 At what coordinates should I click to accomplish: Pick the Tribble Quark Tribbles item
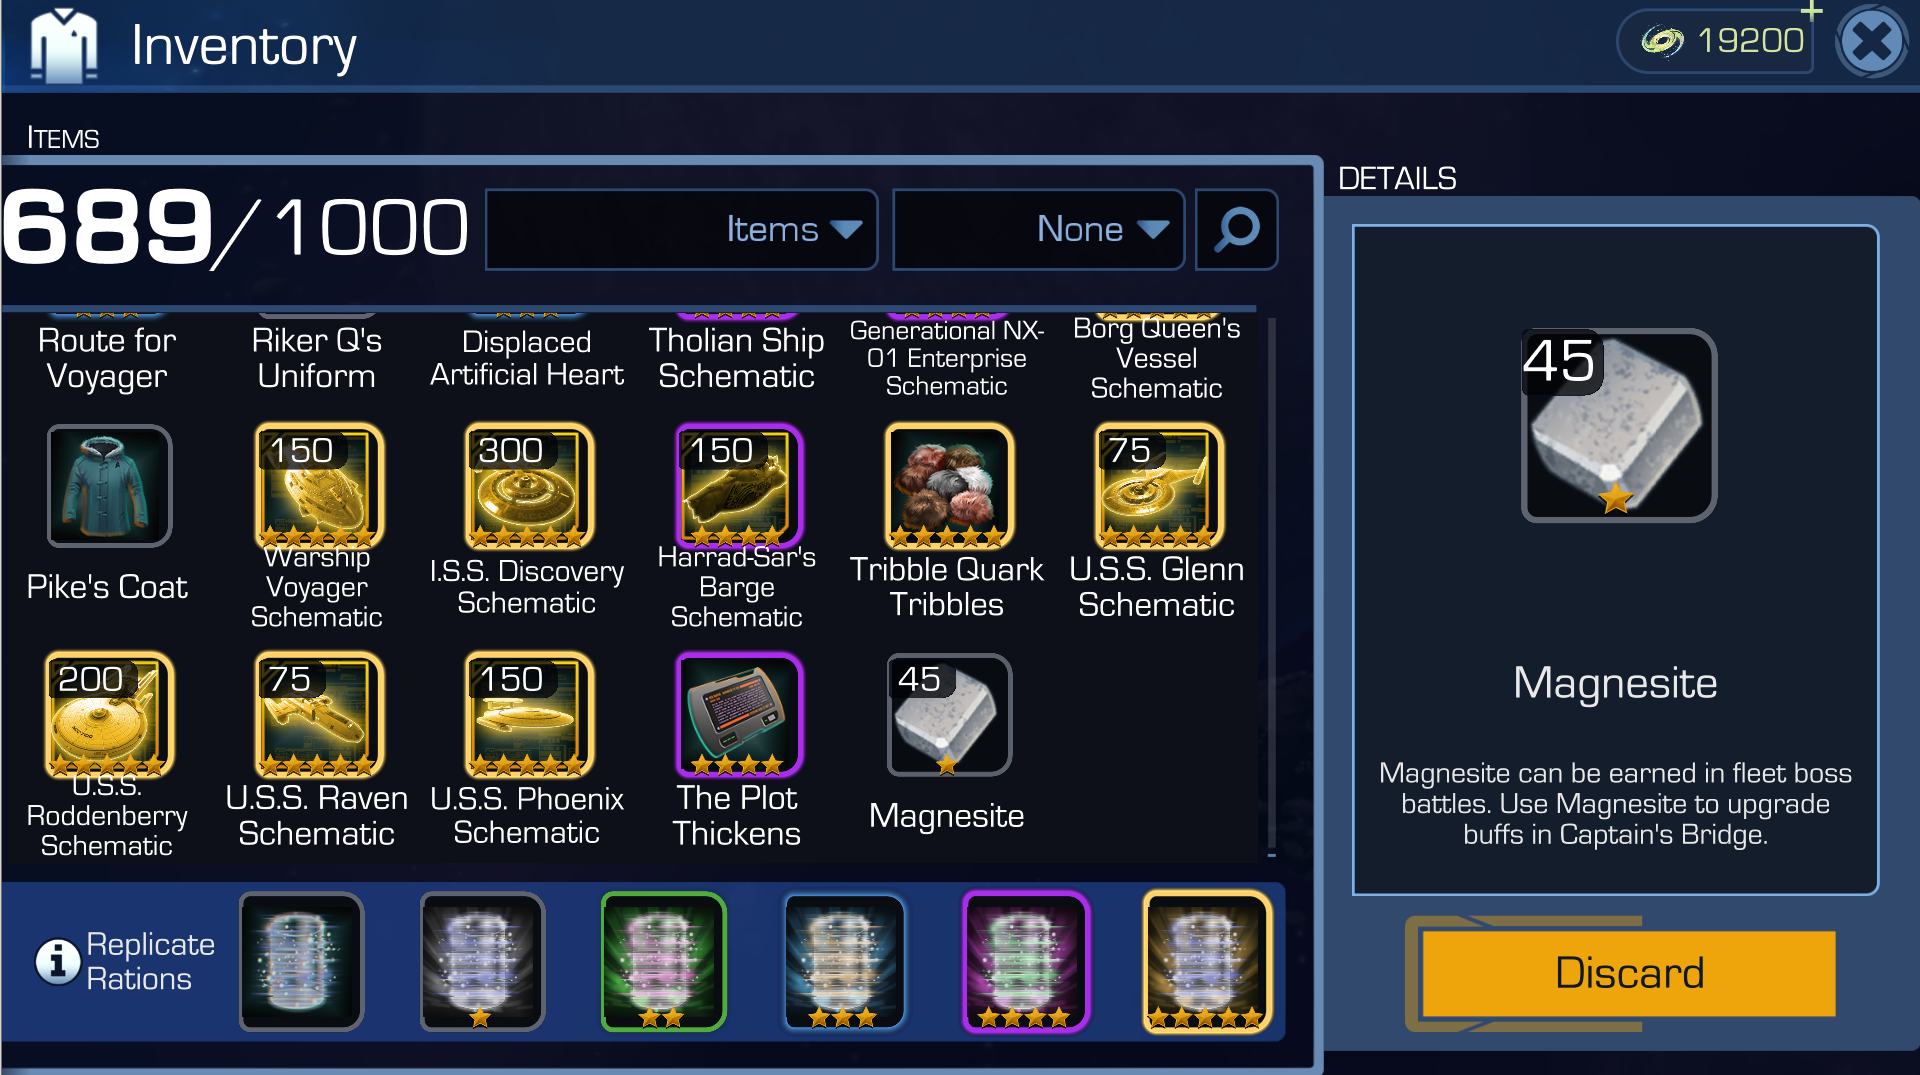coord(949,486)
